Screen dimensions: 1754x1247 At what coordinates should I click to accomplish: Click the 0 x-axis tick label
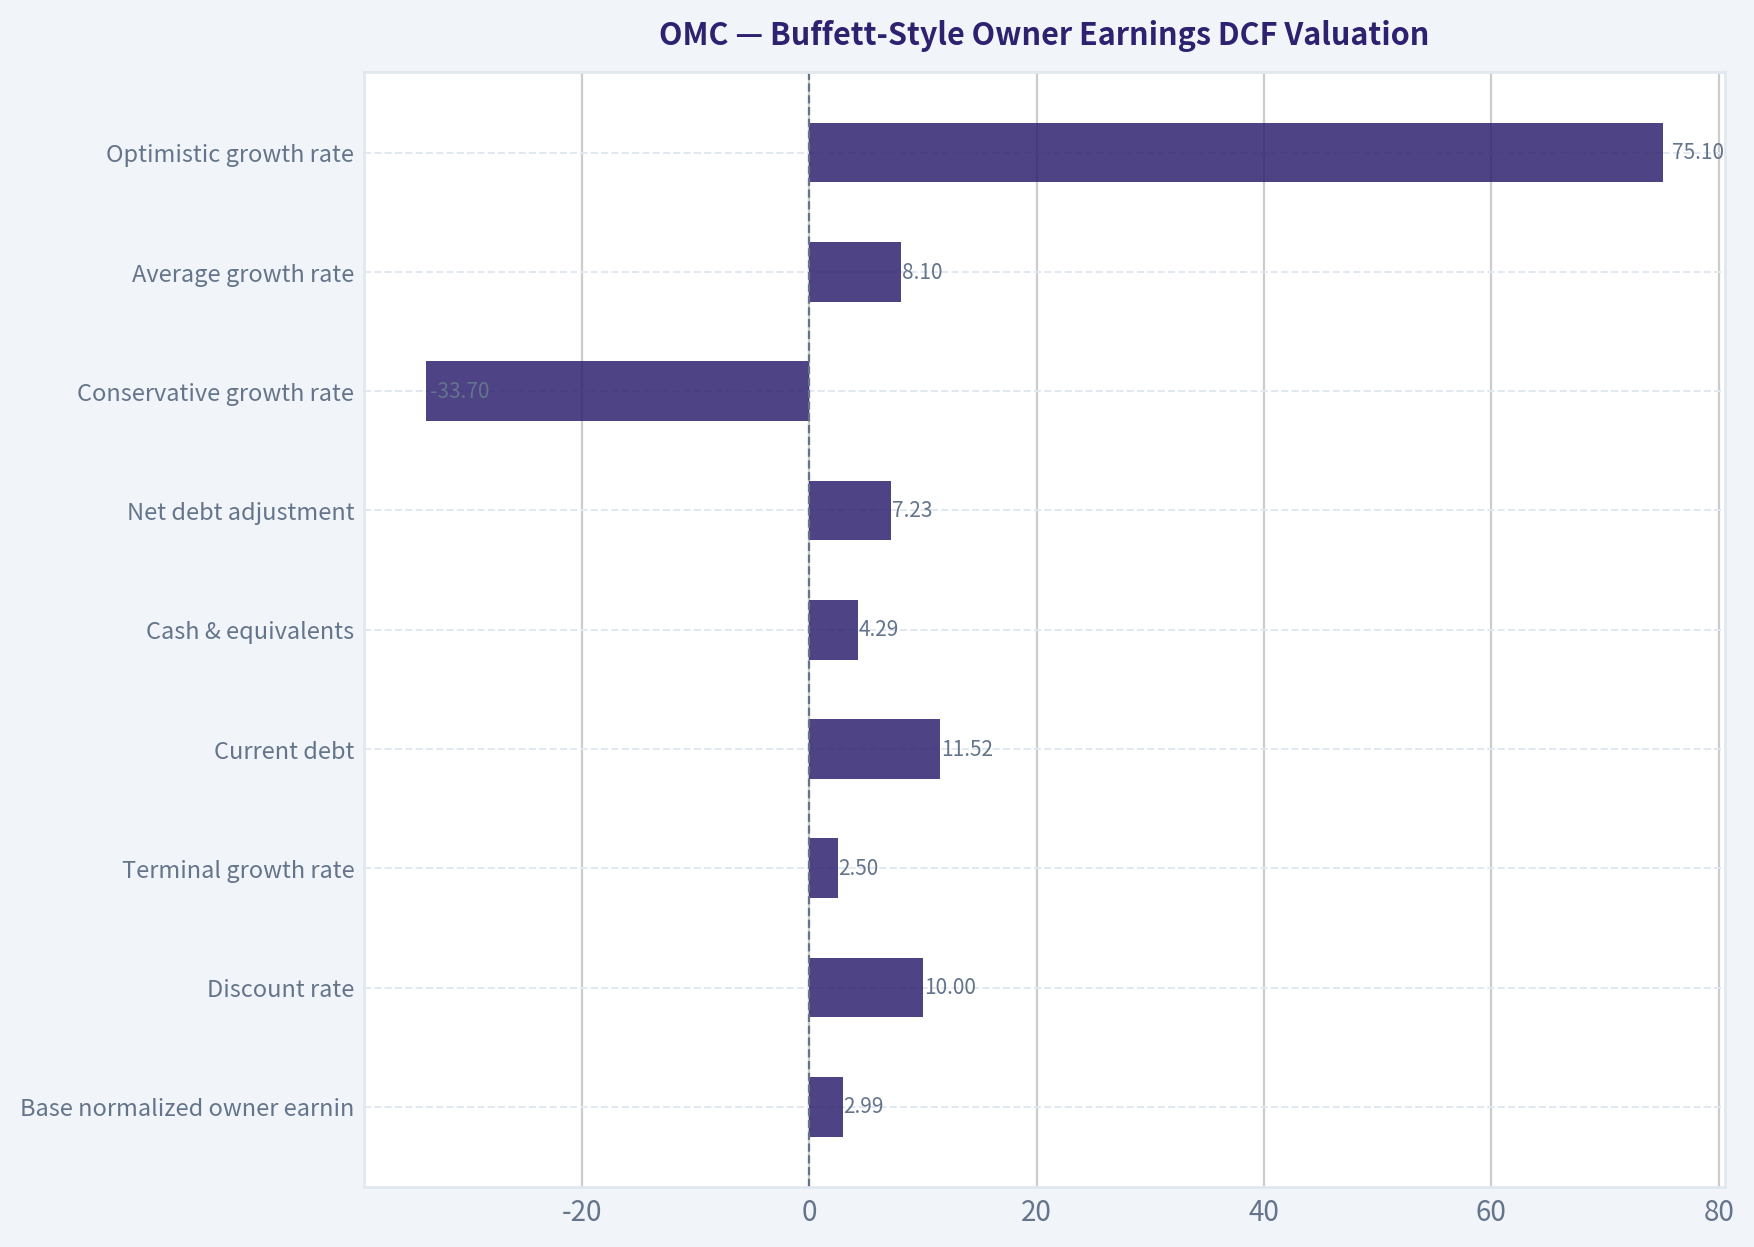(809, 1211)
